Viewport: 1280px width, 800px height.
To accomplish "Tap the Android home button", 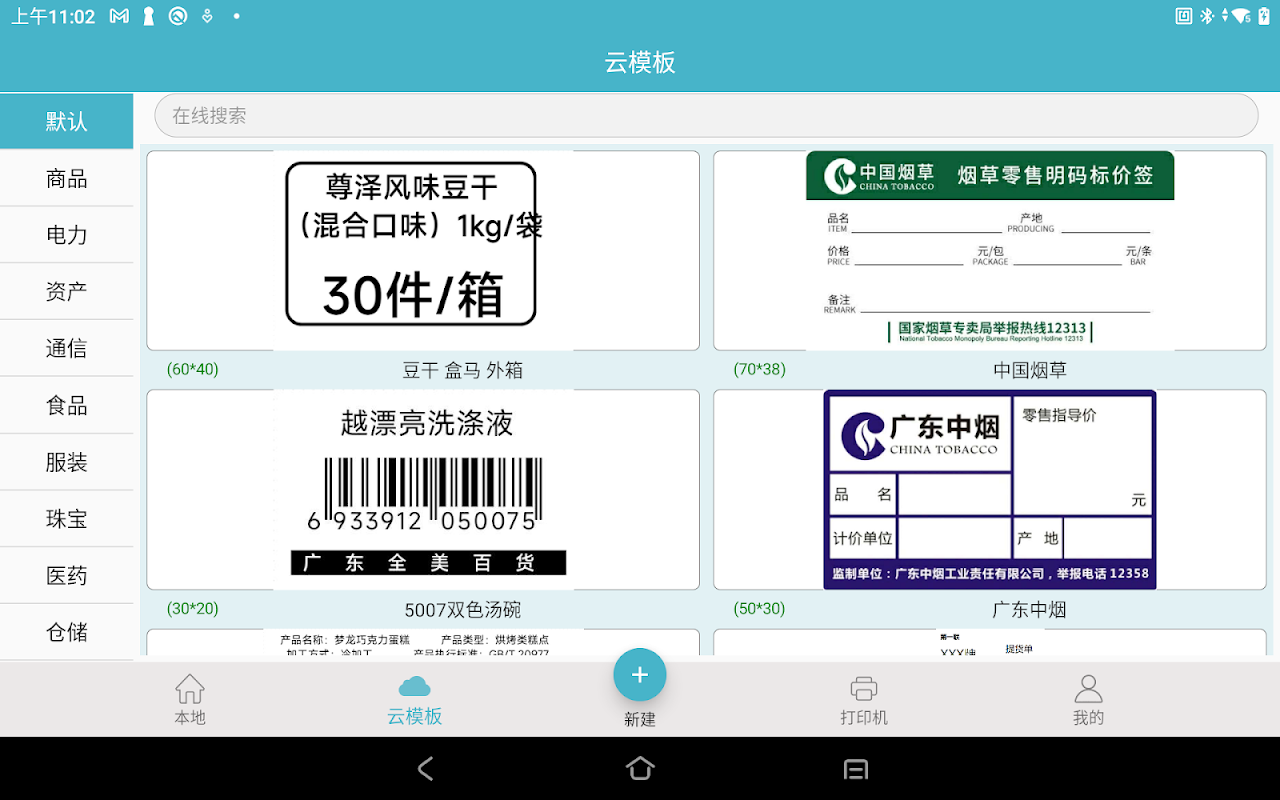I will pos(640,768).
